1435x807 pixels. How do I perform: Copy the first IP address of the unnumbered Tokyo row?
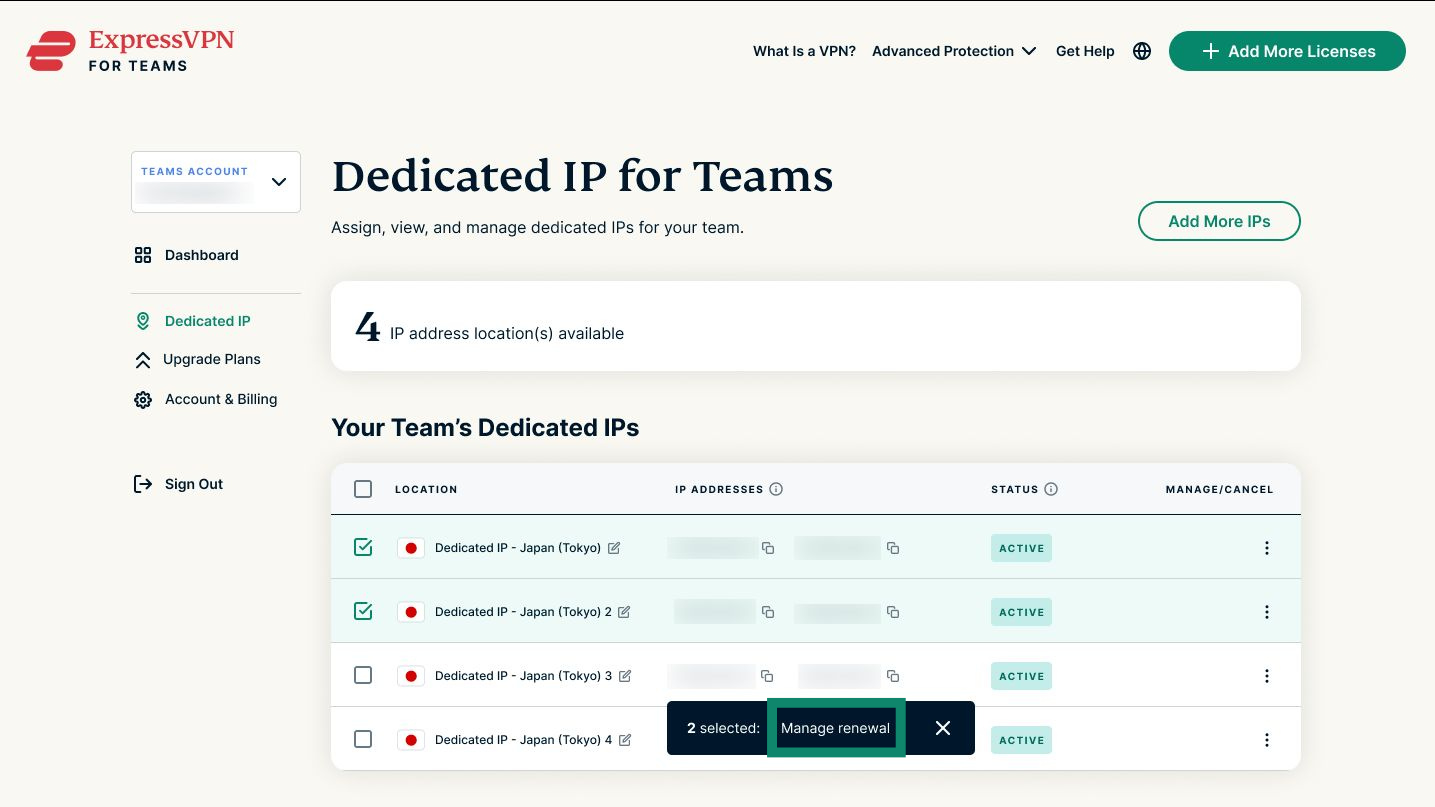(768, 548)
